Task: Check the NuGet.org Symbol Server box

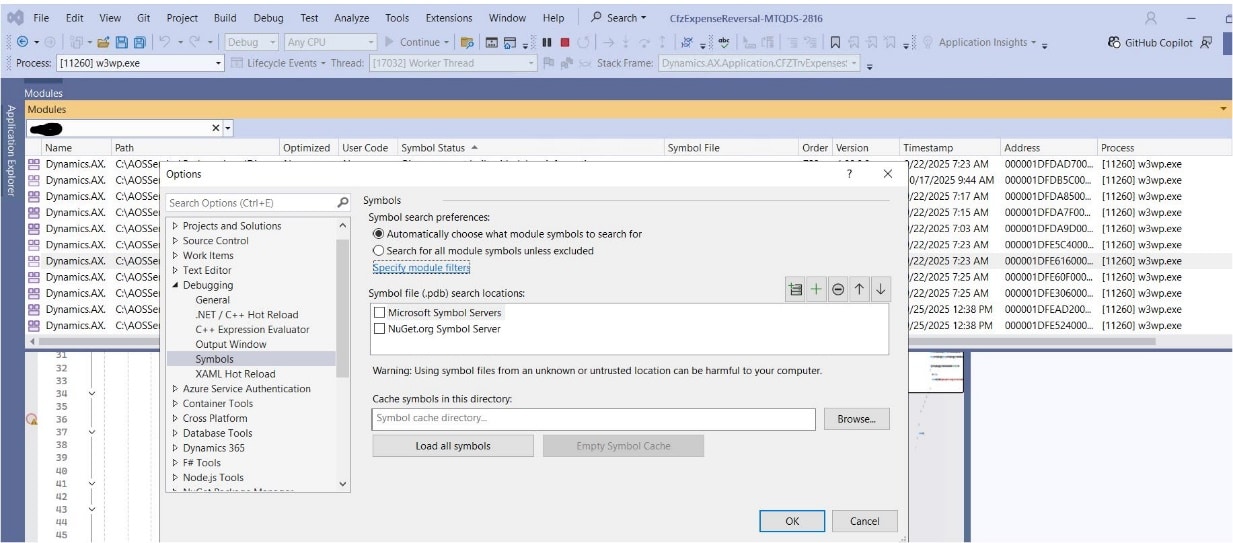Action: (x=379, y=328)
